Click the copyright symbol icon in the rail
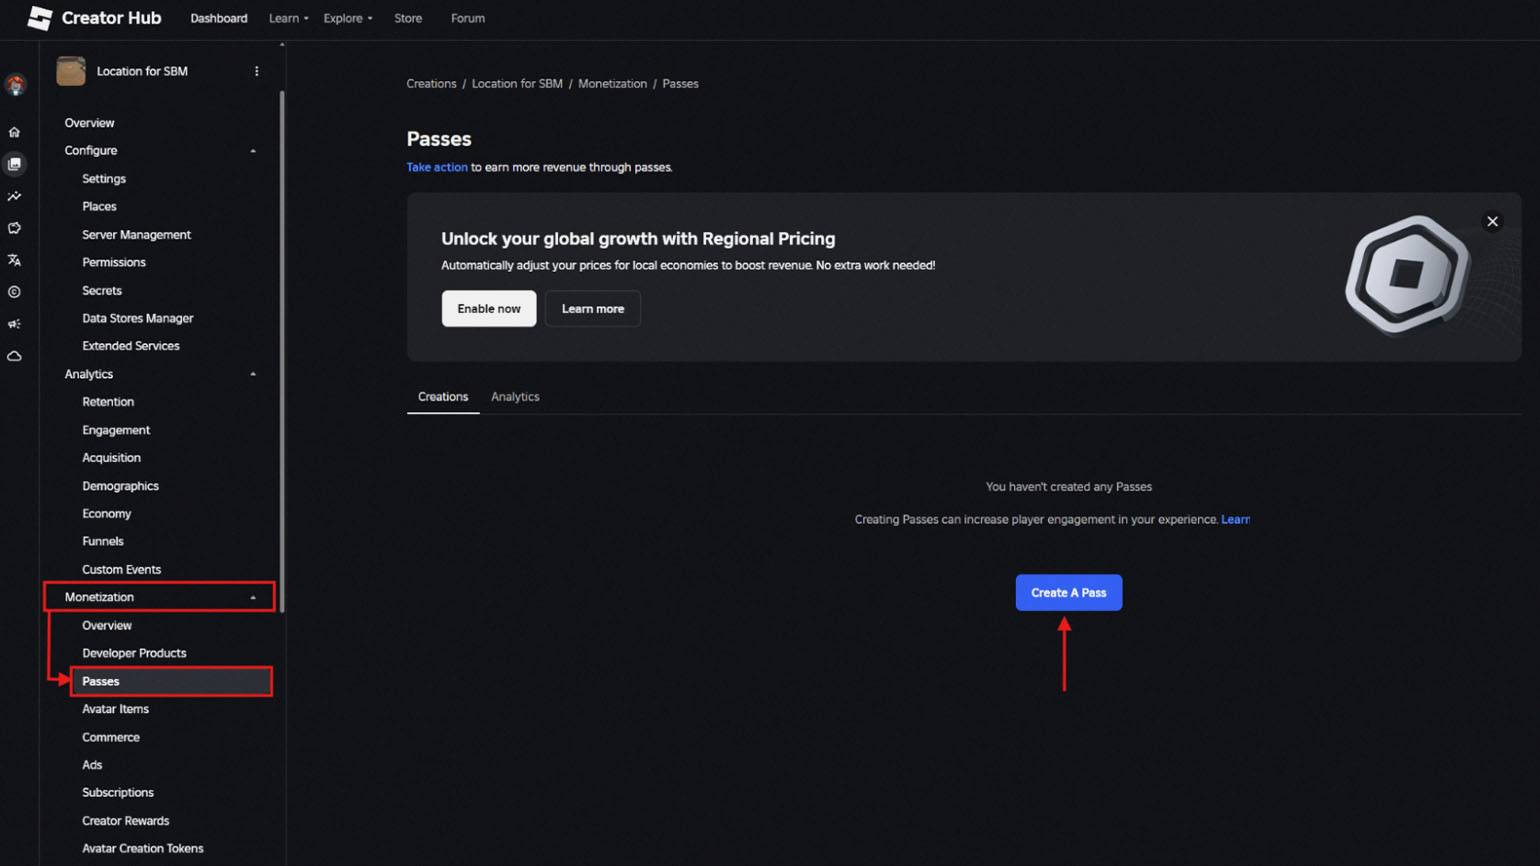This screenshot has height=866, width=1540. pos(14,292)
